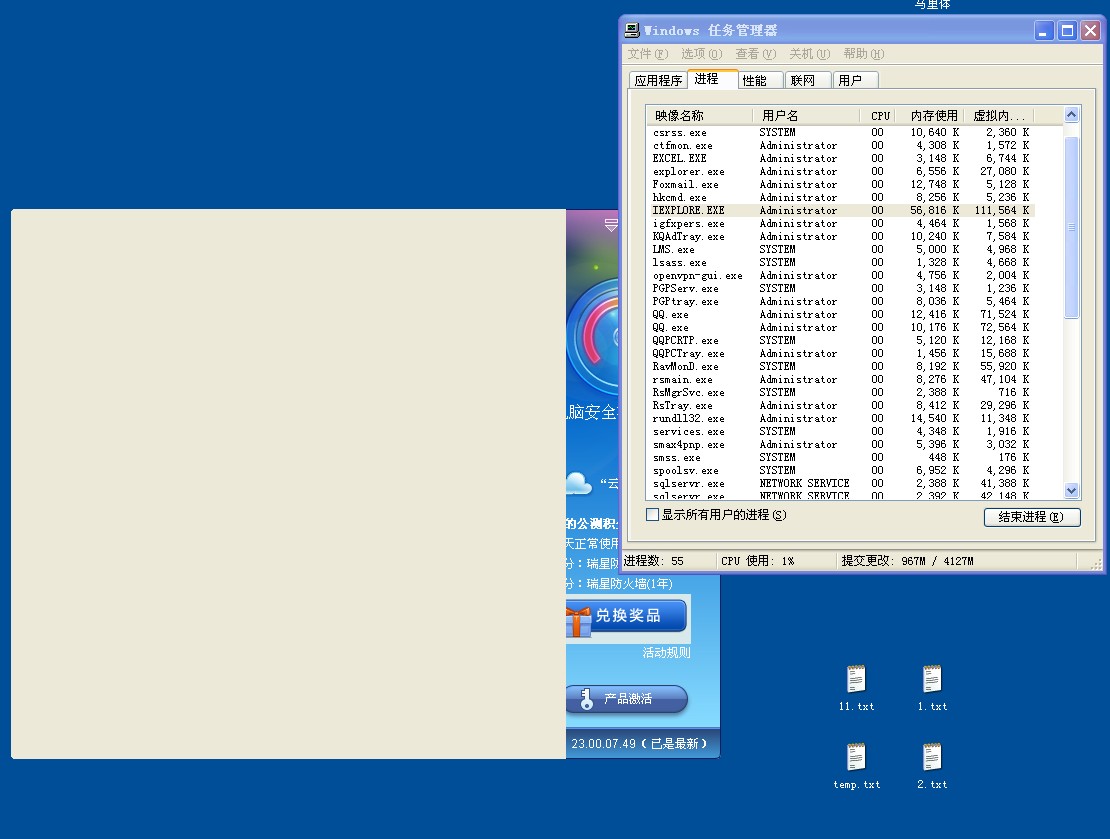The image size is (1110, 839).
Task: Select the KQAdTray.exe process row
Action: tap(841, 236)
